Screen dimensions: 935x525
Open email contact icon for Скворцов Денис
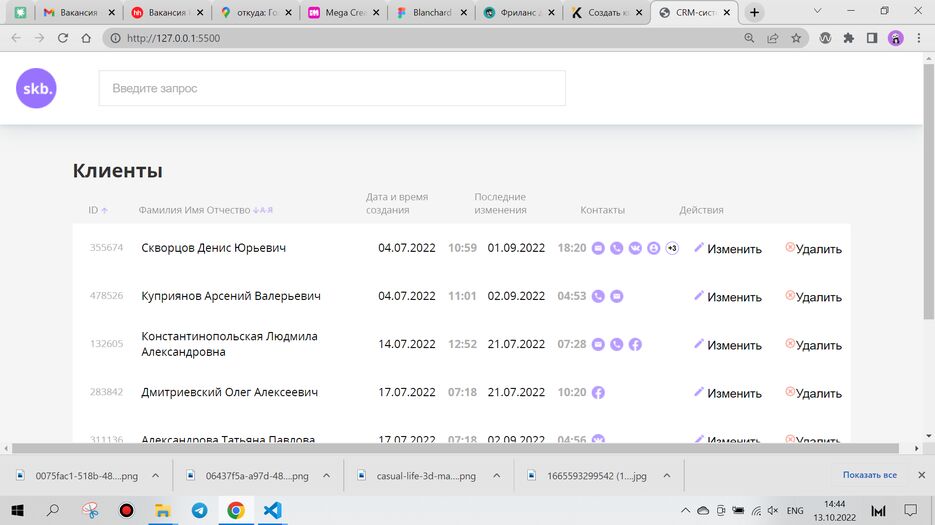coord(598,248)
